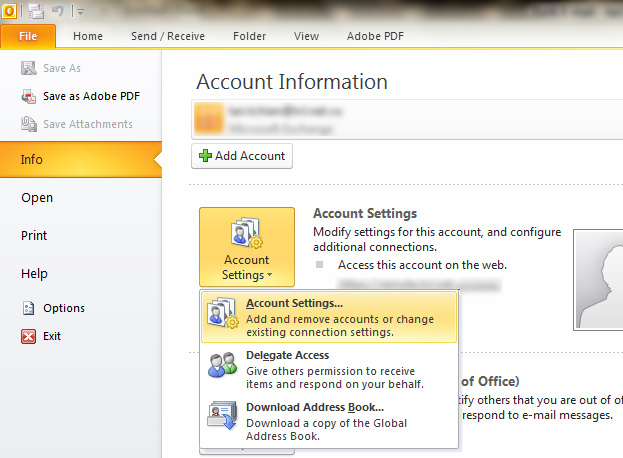The height and width of the screenshot is (458, 623).
Task: Click the Save as Adobe PDF icon
Action: [29, 96]
